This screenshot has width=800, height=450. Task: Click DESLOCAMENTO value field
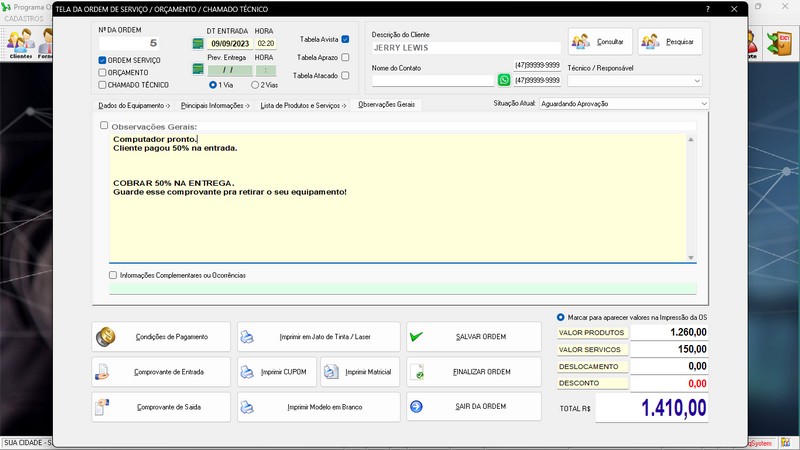669,366
